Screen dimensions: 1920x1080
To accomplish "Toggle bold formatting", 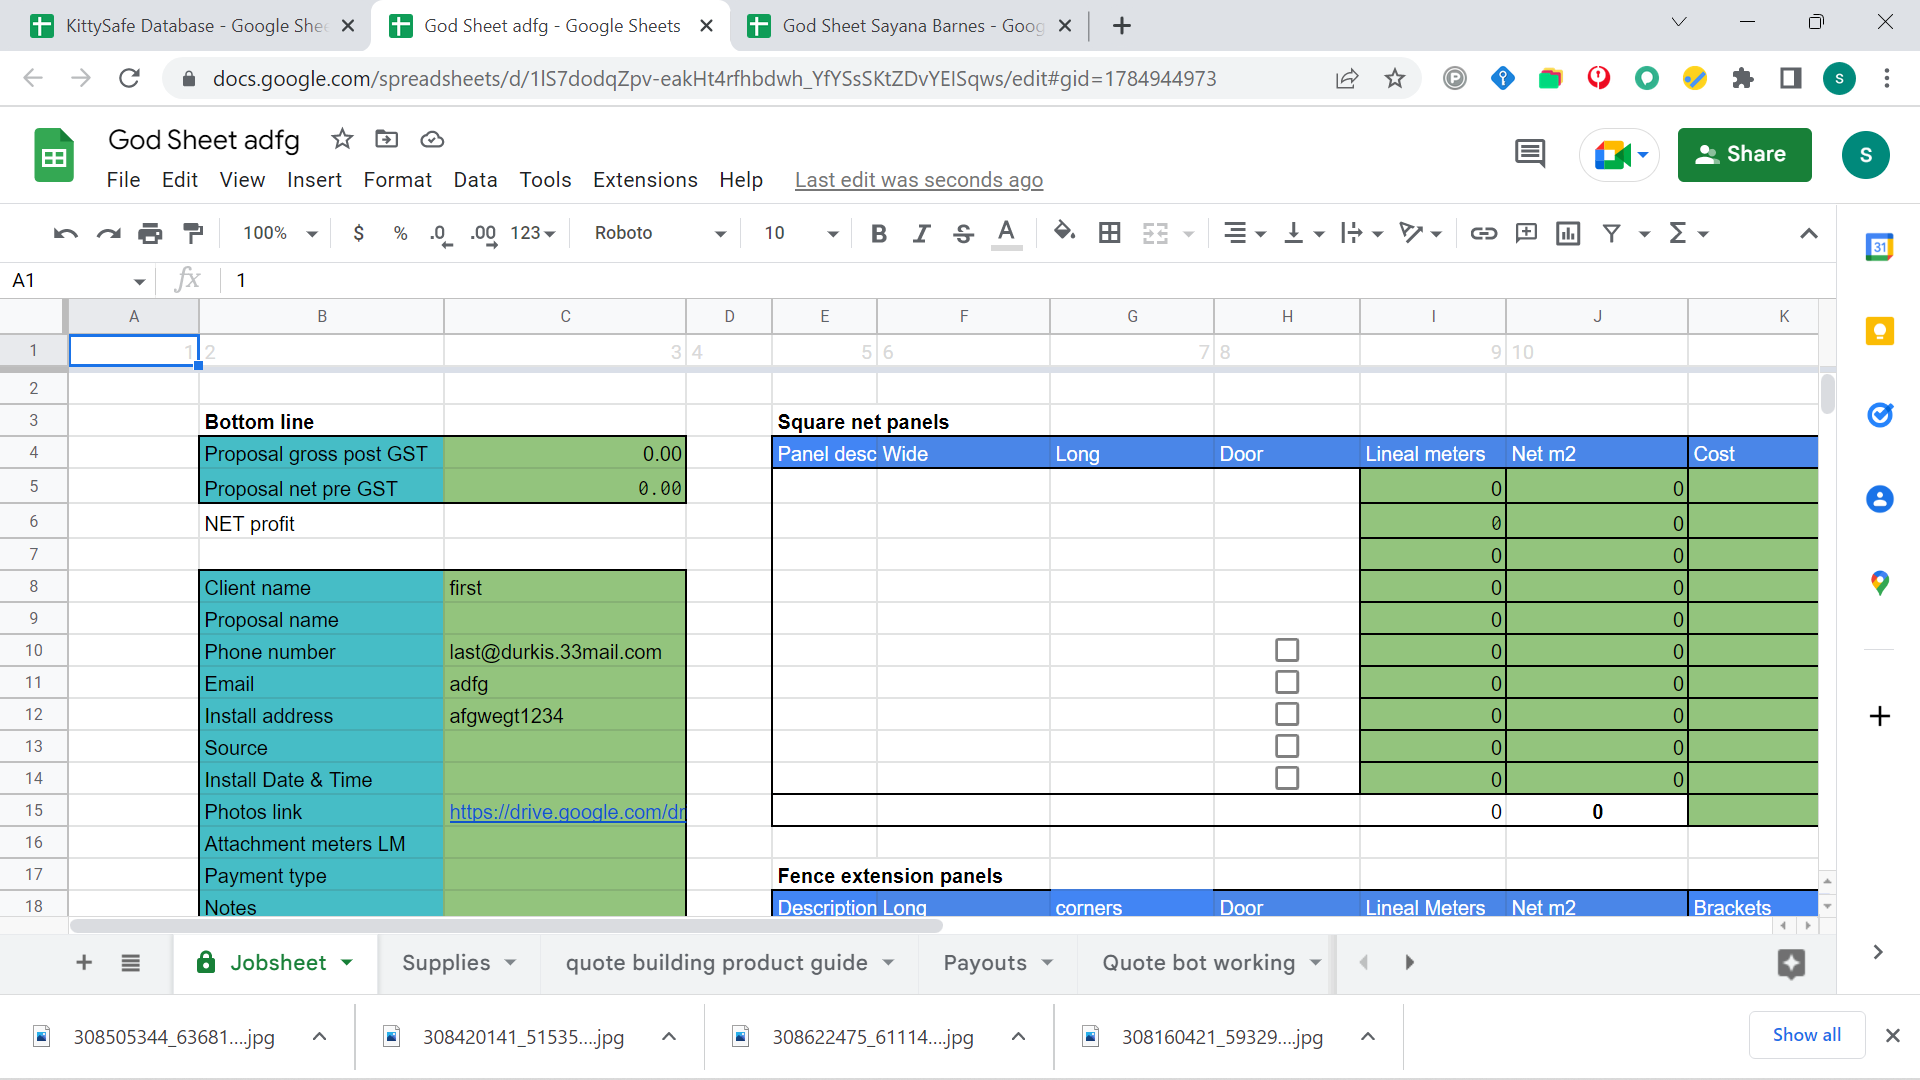I will (x=879, y=233).
